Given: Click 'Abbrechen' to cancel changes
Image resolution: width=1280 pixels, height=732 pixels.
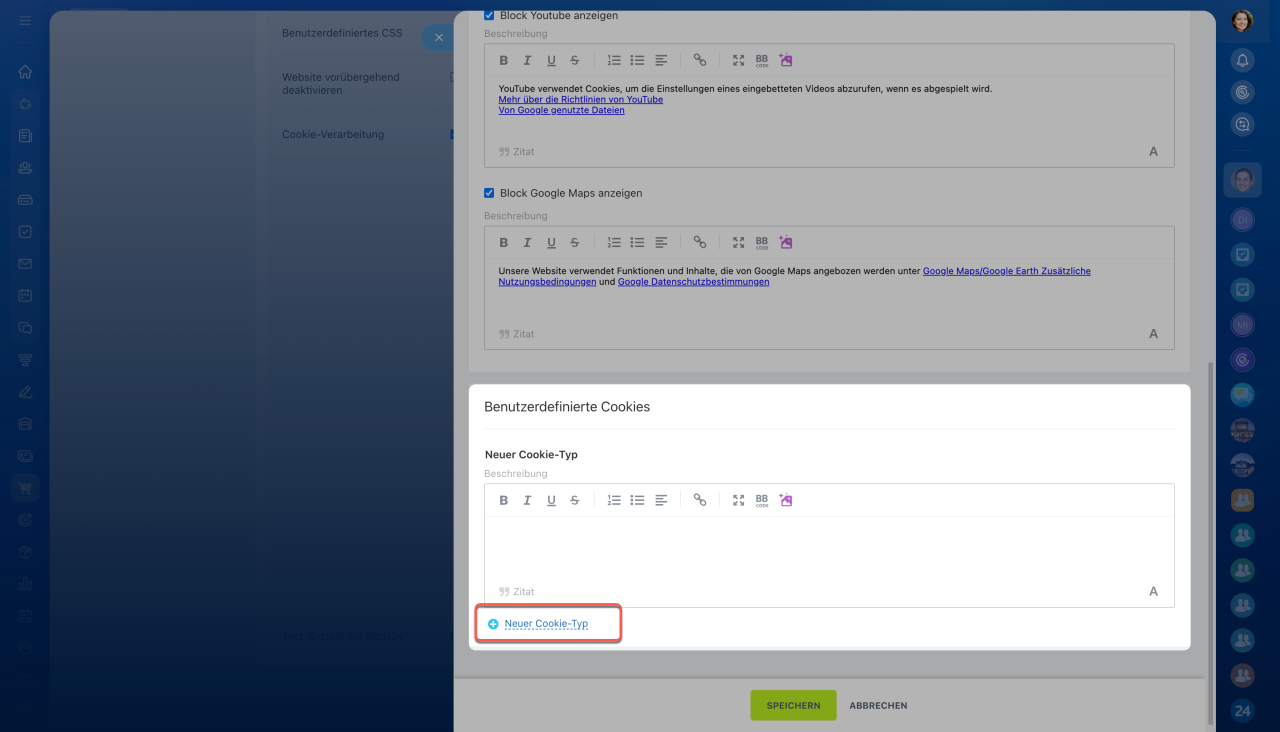Looking at the screenshot, I should (878, 705).
